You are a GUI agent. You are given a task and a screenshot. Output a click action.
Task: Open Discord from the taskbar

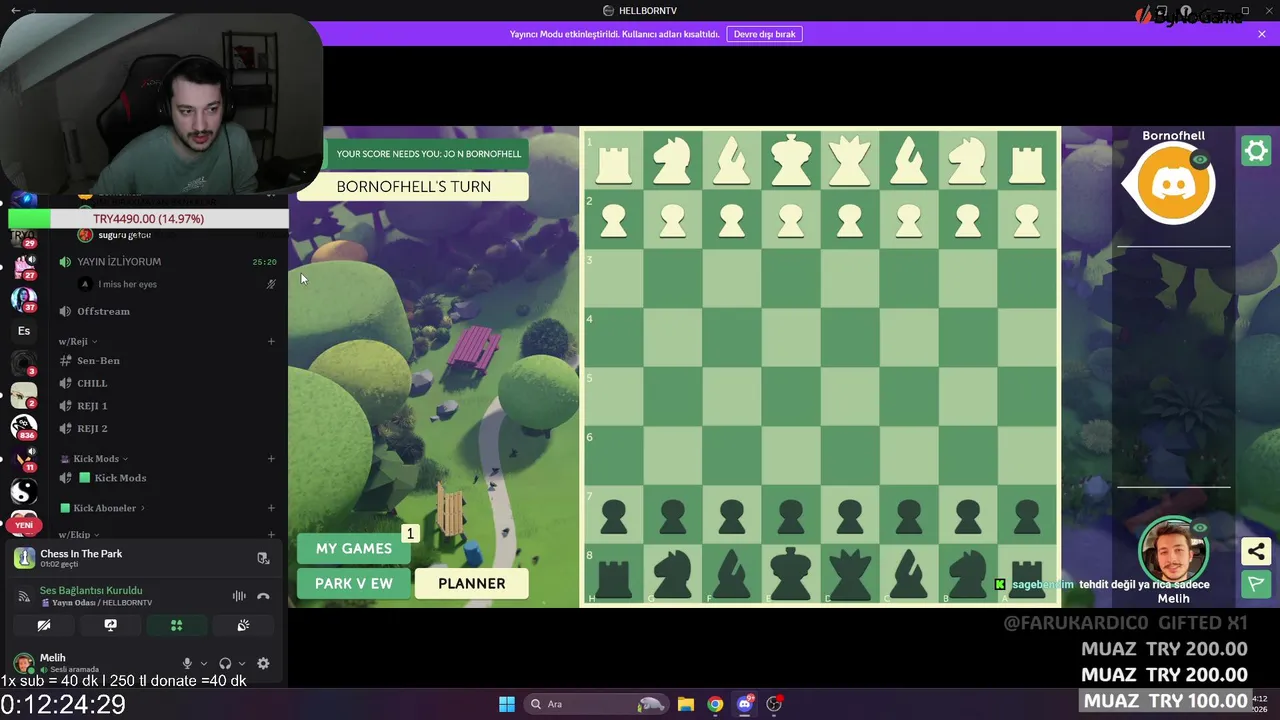tap(744, 704)
